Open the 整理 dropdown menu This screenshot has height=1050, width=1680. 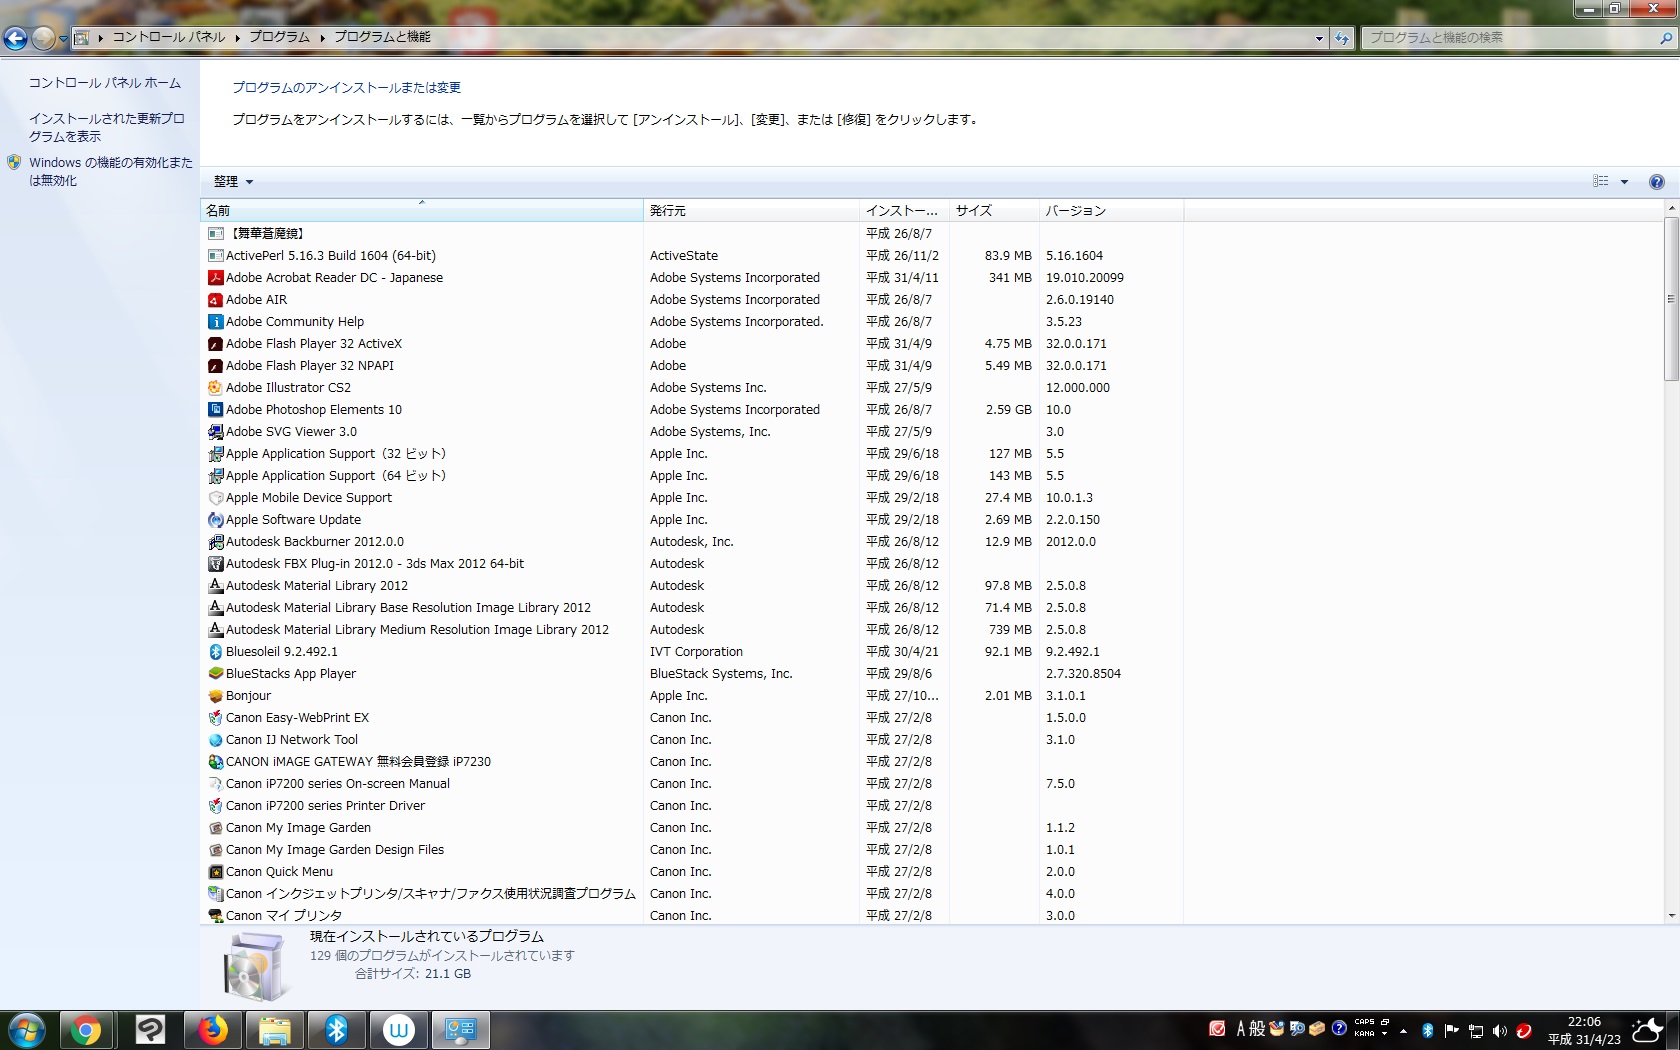coord(233,182)
